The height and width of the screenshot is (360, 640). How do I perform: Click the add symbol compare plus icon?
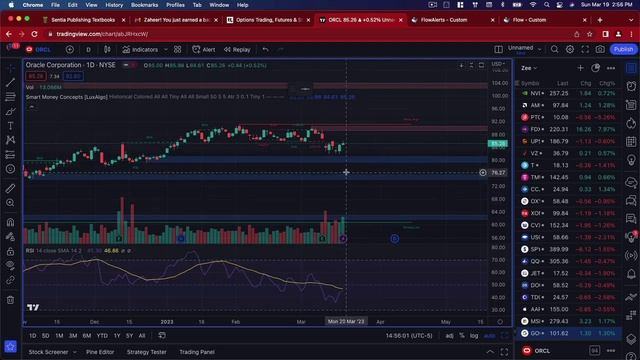pyautogui.click(x=70, y=49)
